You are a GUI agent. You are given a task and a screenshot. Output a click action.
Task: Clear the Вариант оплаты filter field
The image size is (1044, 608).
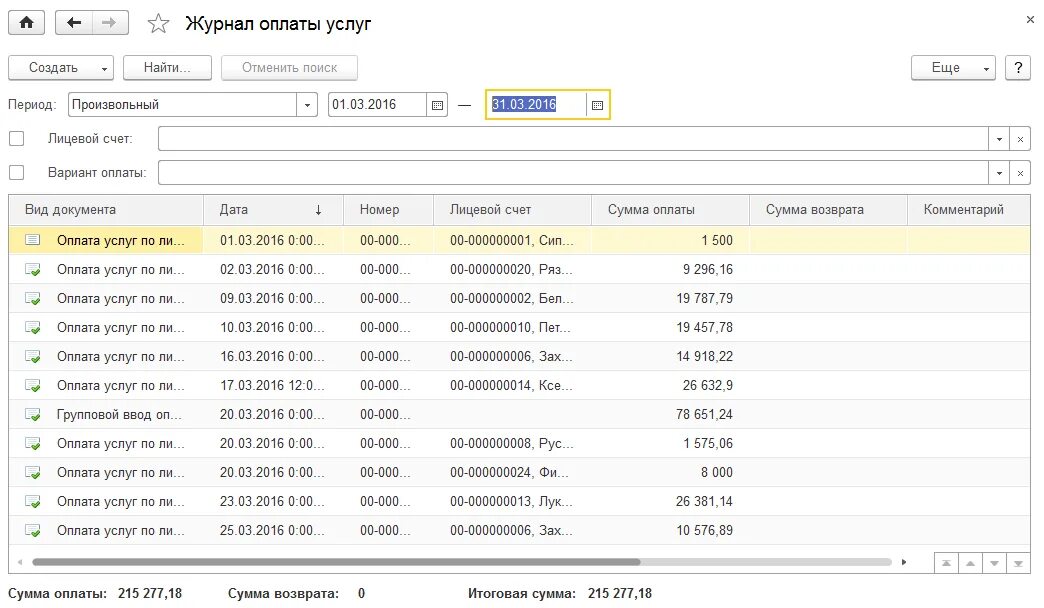coord(1020,173)
